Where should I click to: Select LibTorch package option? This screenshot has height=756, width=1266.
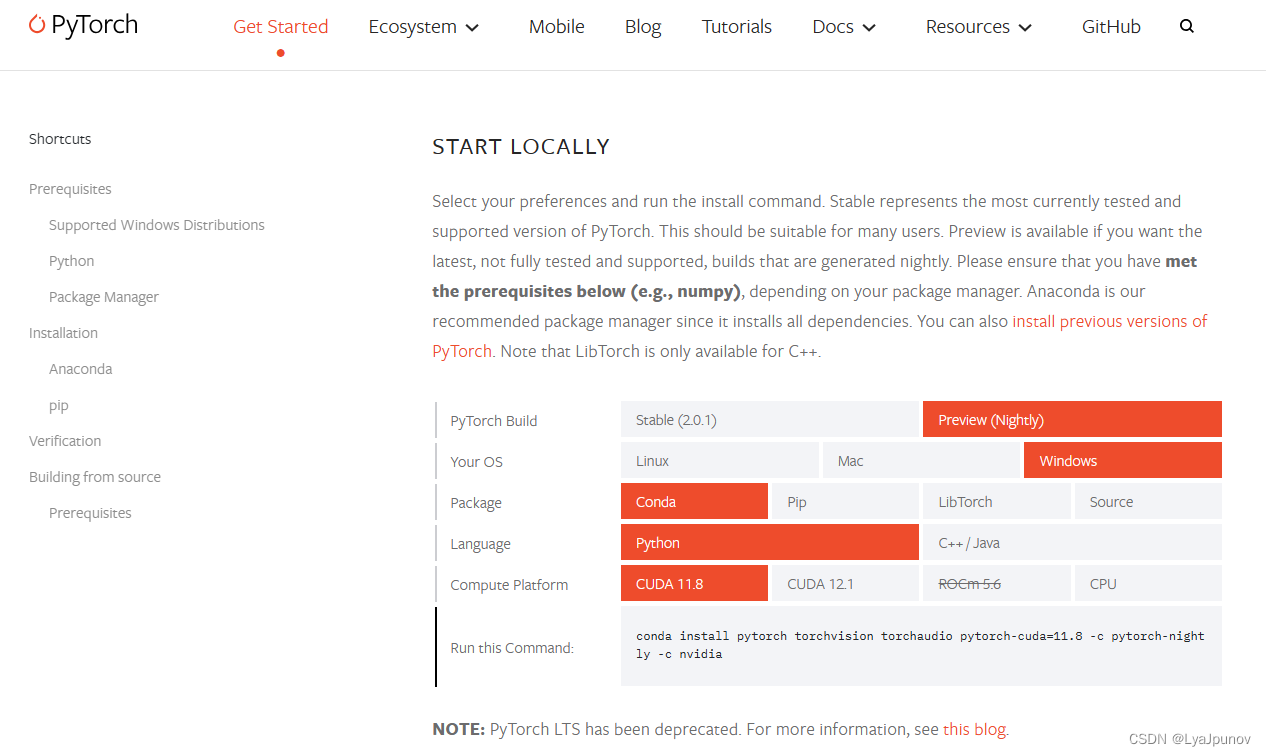pyautogui.click(x=996, y=502)
